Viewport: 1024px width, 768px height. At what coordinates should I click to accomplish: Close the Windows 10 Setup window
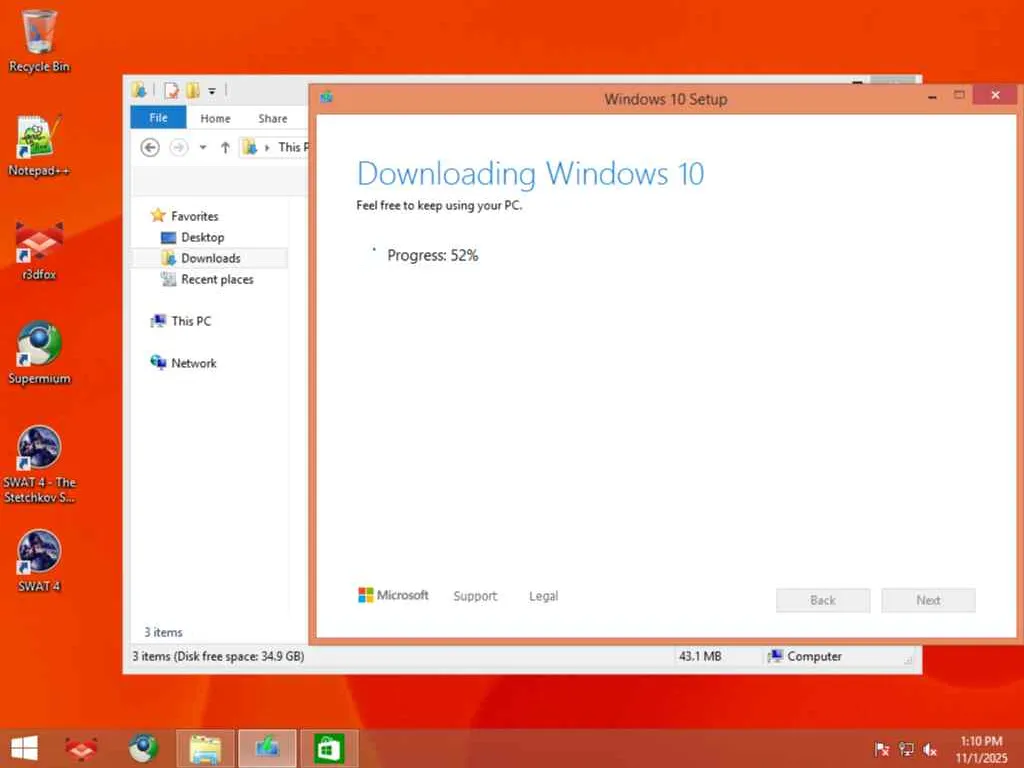995,95
